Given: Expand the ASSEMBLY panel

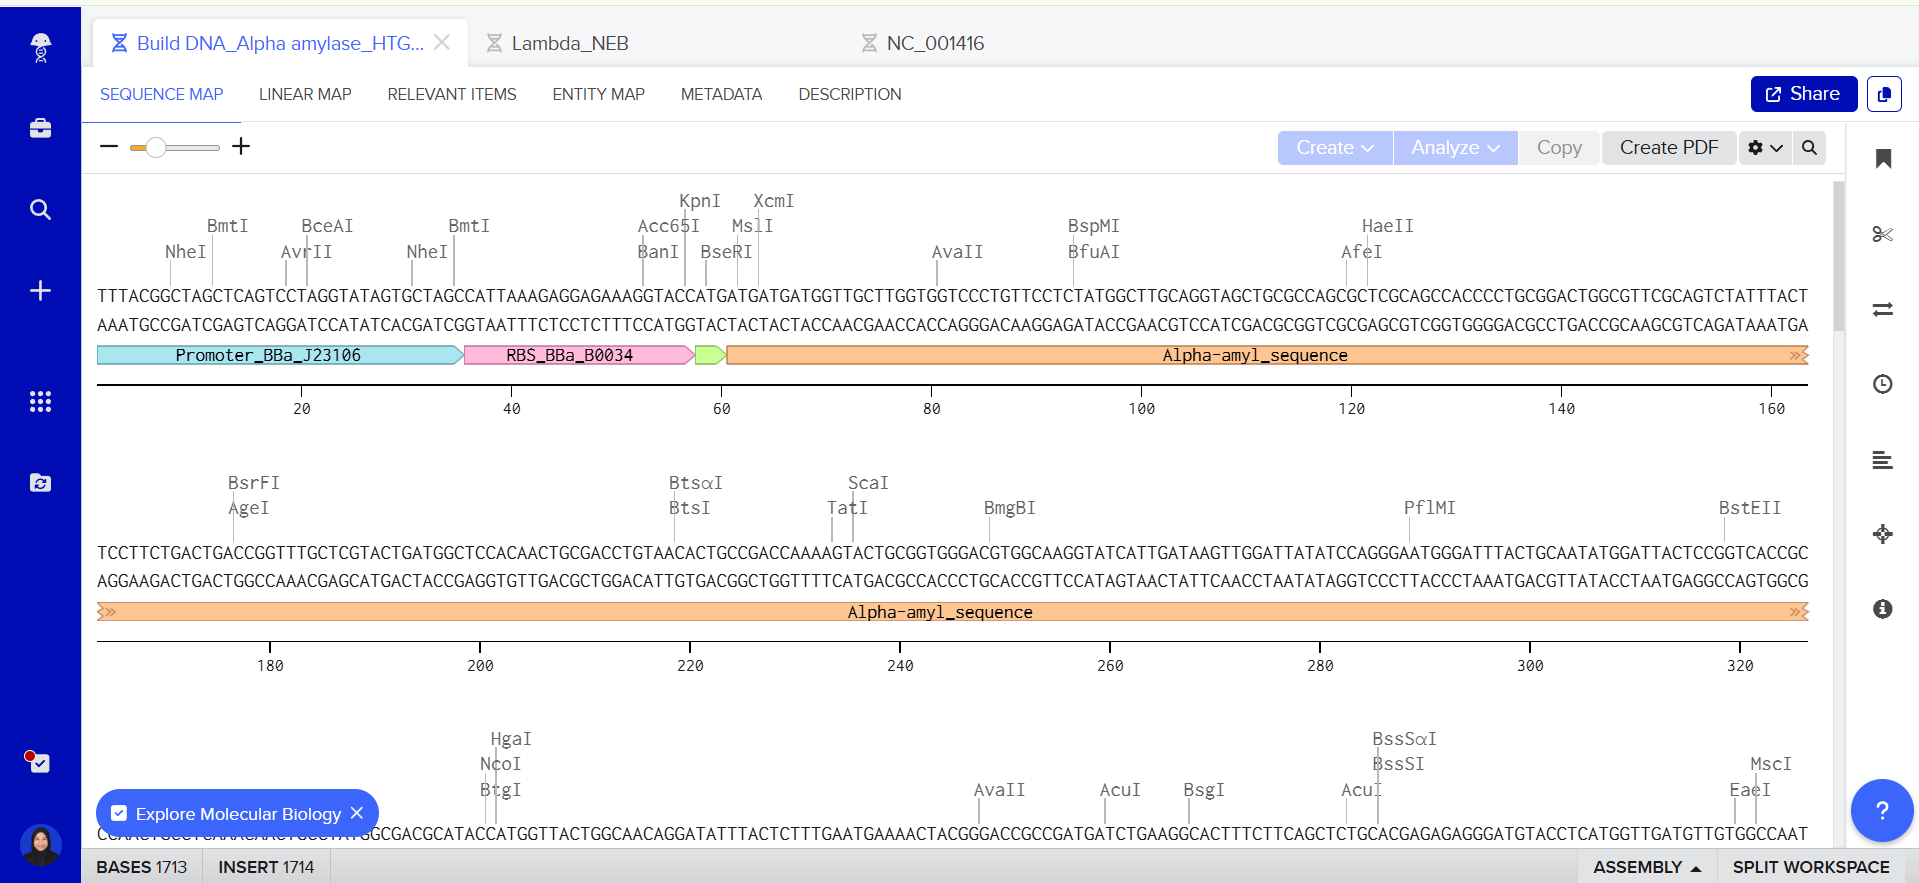Looking at the screenshot, I should coord(1646,867).
